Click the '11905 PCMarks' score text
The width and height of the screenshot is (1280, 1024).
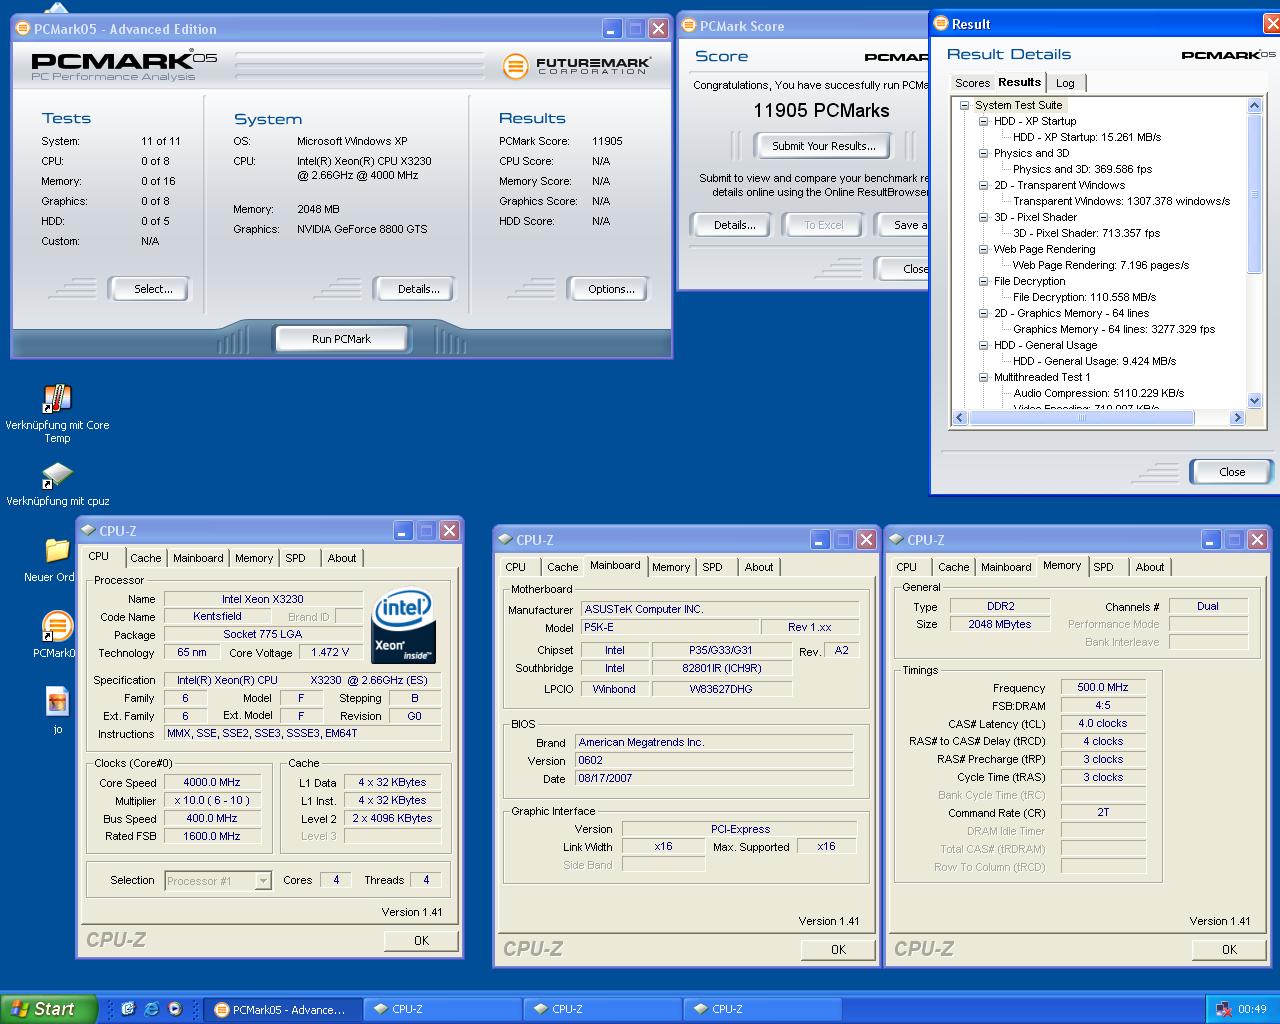pyautogui.click(x=821, y=111)
